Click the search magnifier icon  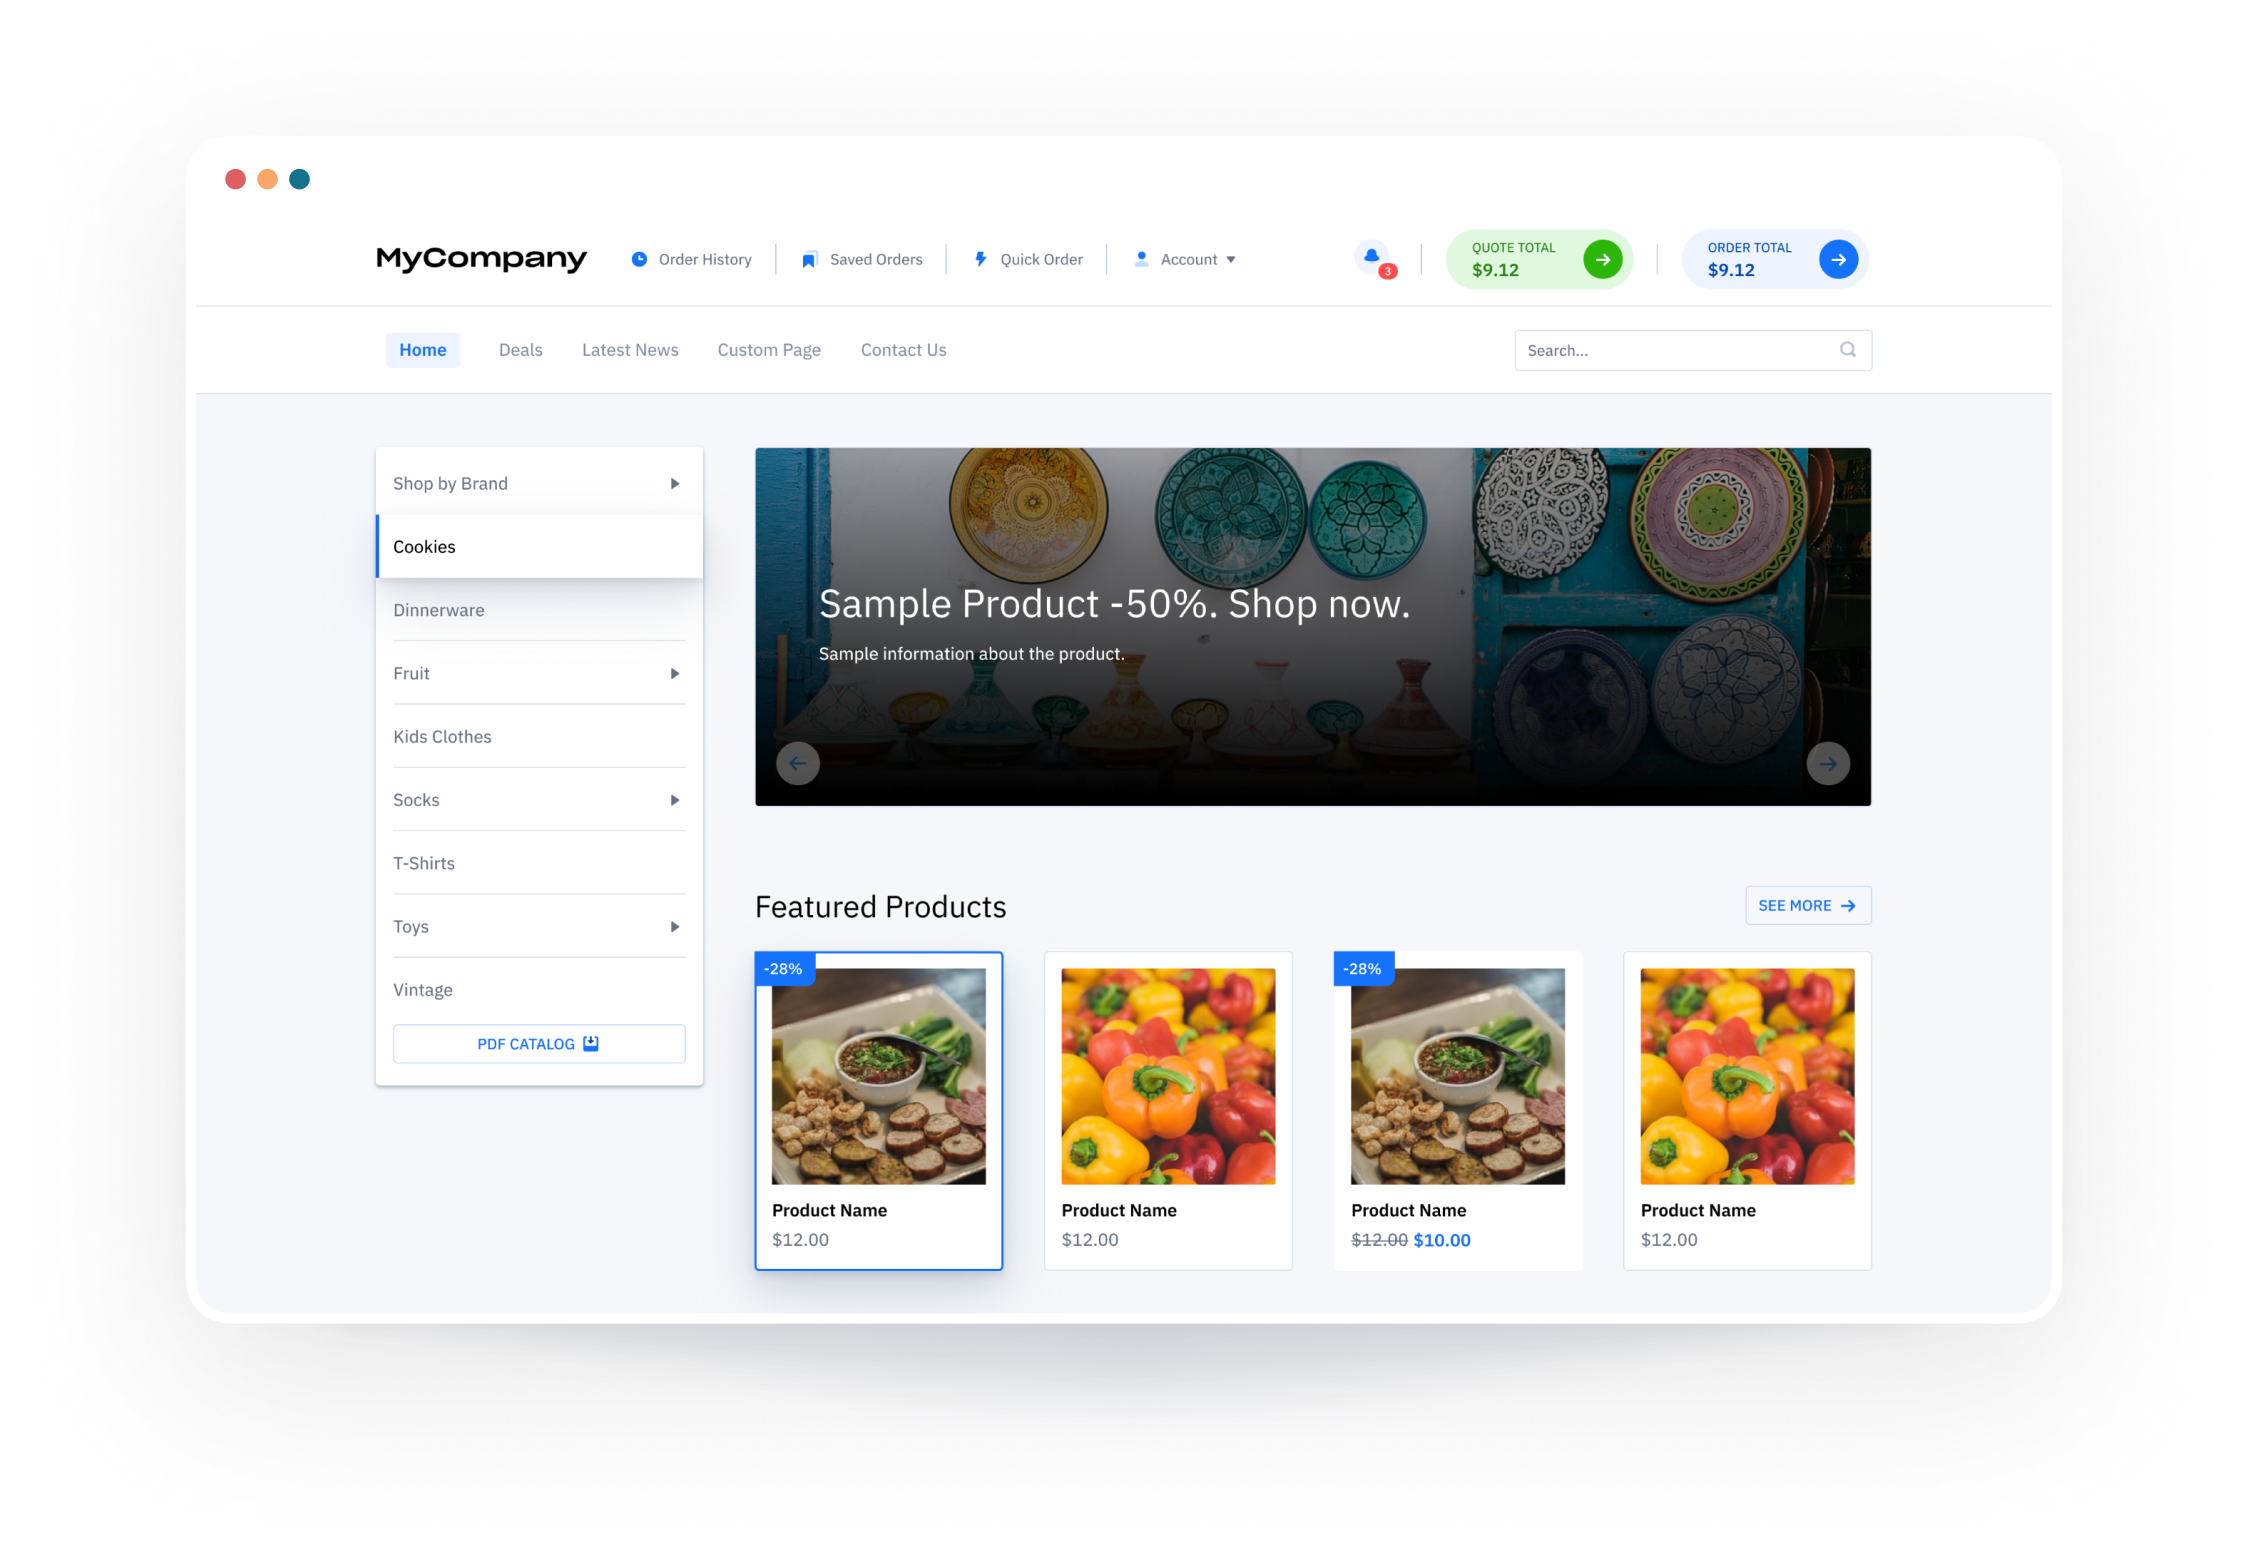pos(1847,349)
